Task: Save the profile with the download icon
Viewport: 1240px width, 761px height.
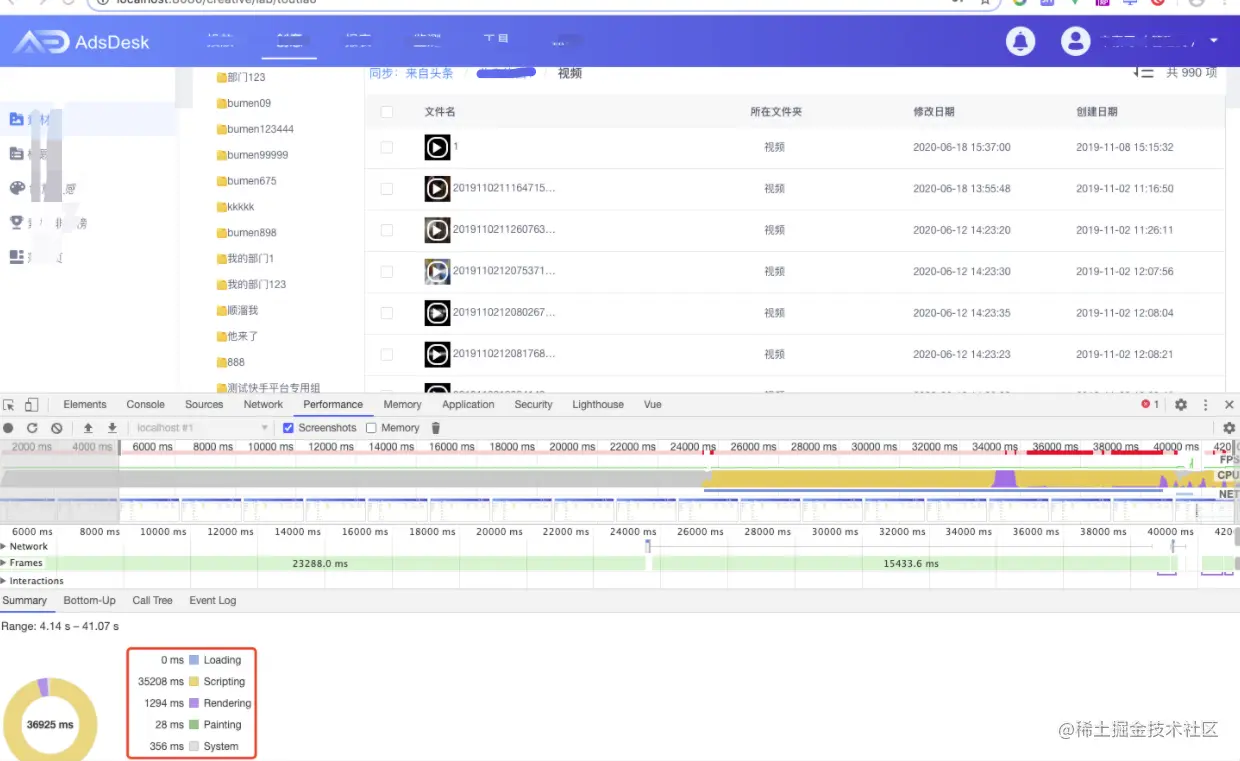Action: point(112,428)
